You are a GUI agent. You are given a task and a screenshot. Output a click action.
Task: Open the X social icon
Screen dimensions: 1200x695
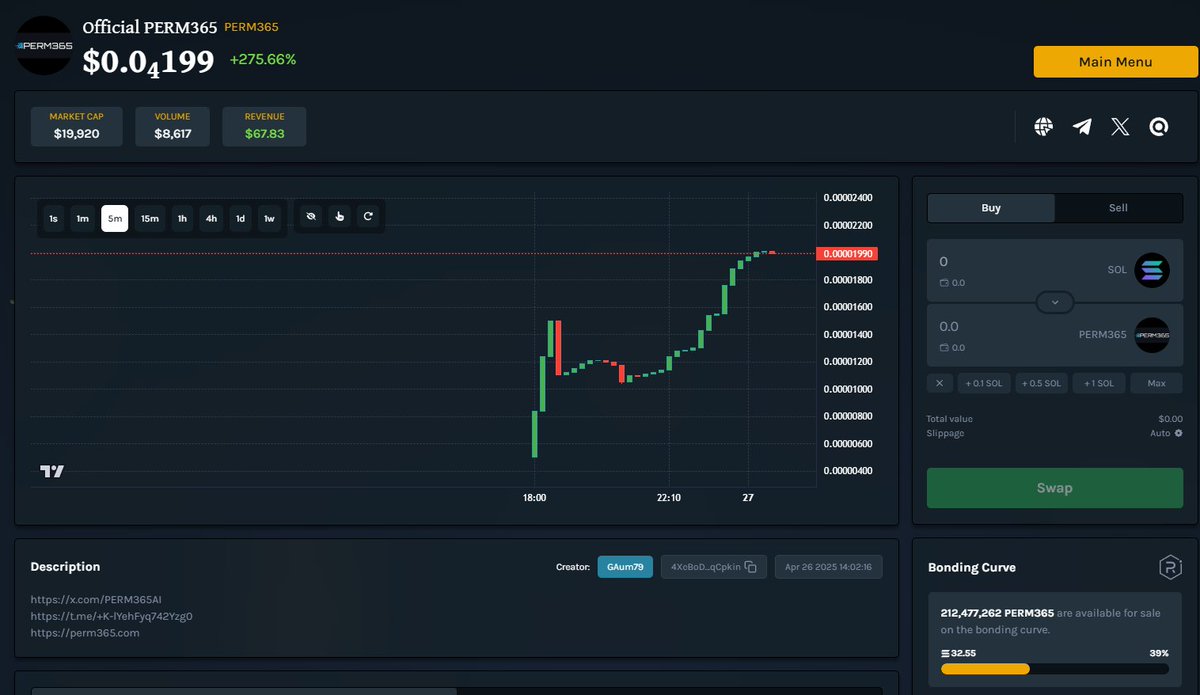(x=1120, y=126)
